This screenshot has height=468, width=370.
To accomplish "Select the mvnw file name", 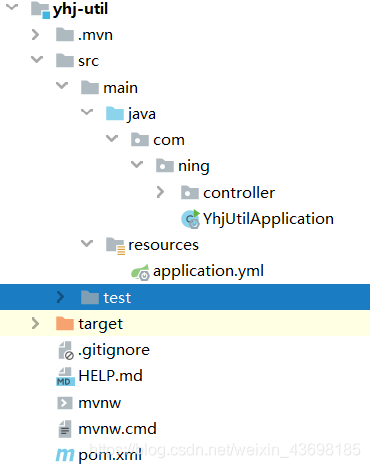I will click(x=99, y=403).
